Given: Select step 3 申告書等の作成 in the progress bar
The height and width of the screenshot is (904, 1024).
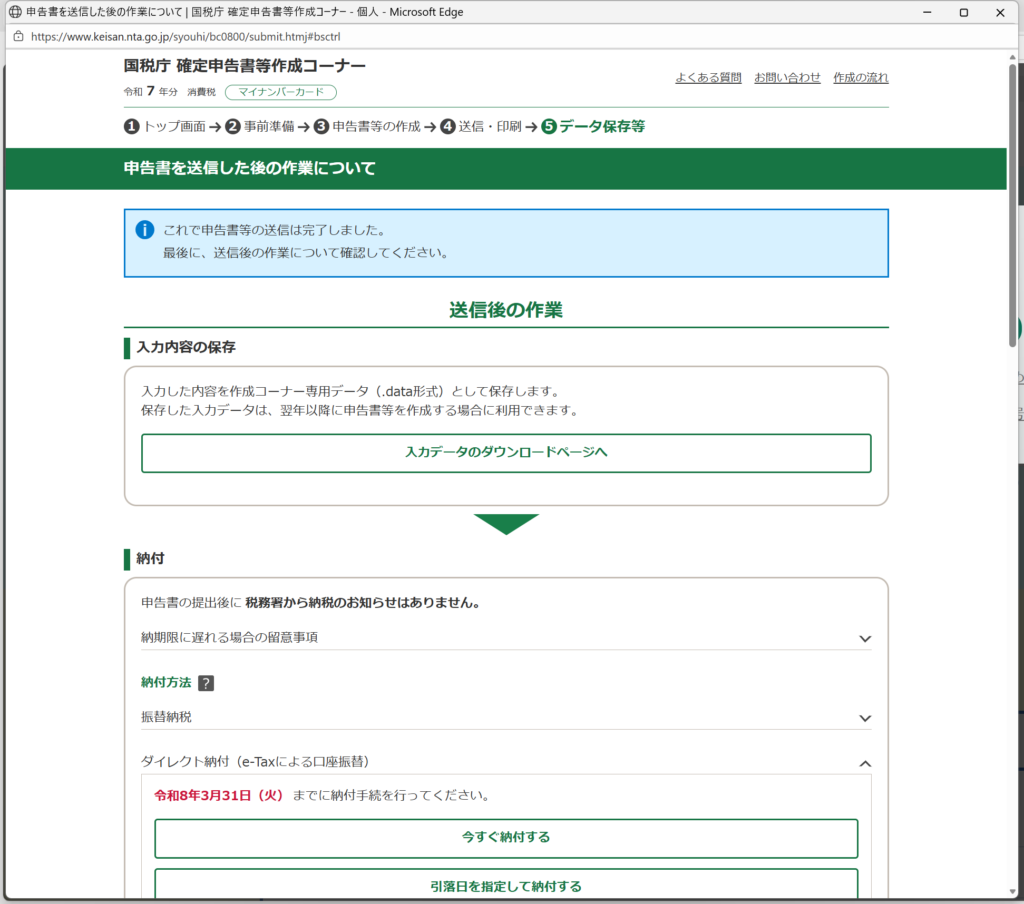Looking at the screenshot, I should click(x=366, y=127).
